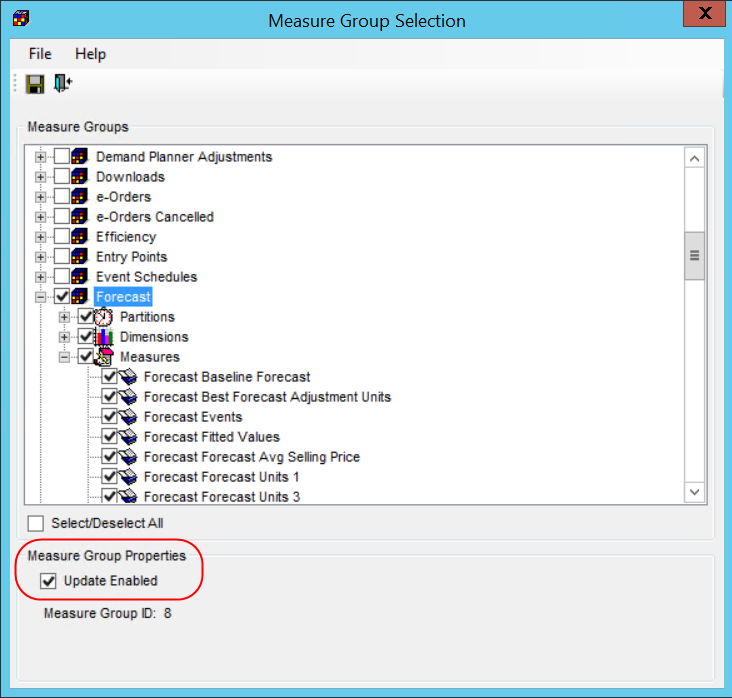This screenshot has width=732, height=698.
Task: Uncheck the Forecast Events measure checkbox
Action: pos(110,417)
